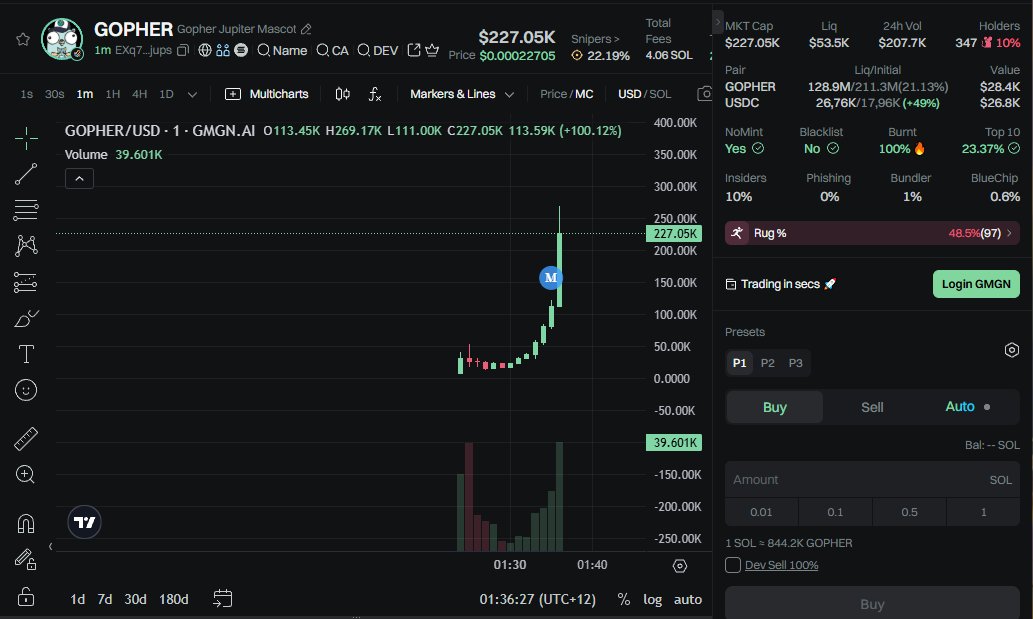This screenshot has width=1033, height=619.
Task: Open the token website globe icon
Action: [x=205, y=50]
